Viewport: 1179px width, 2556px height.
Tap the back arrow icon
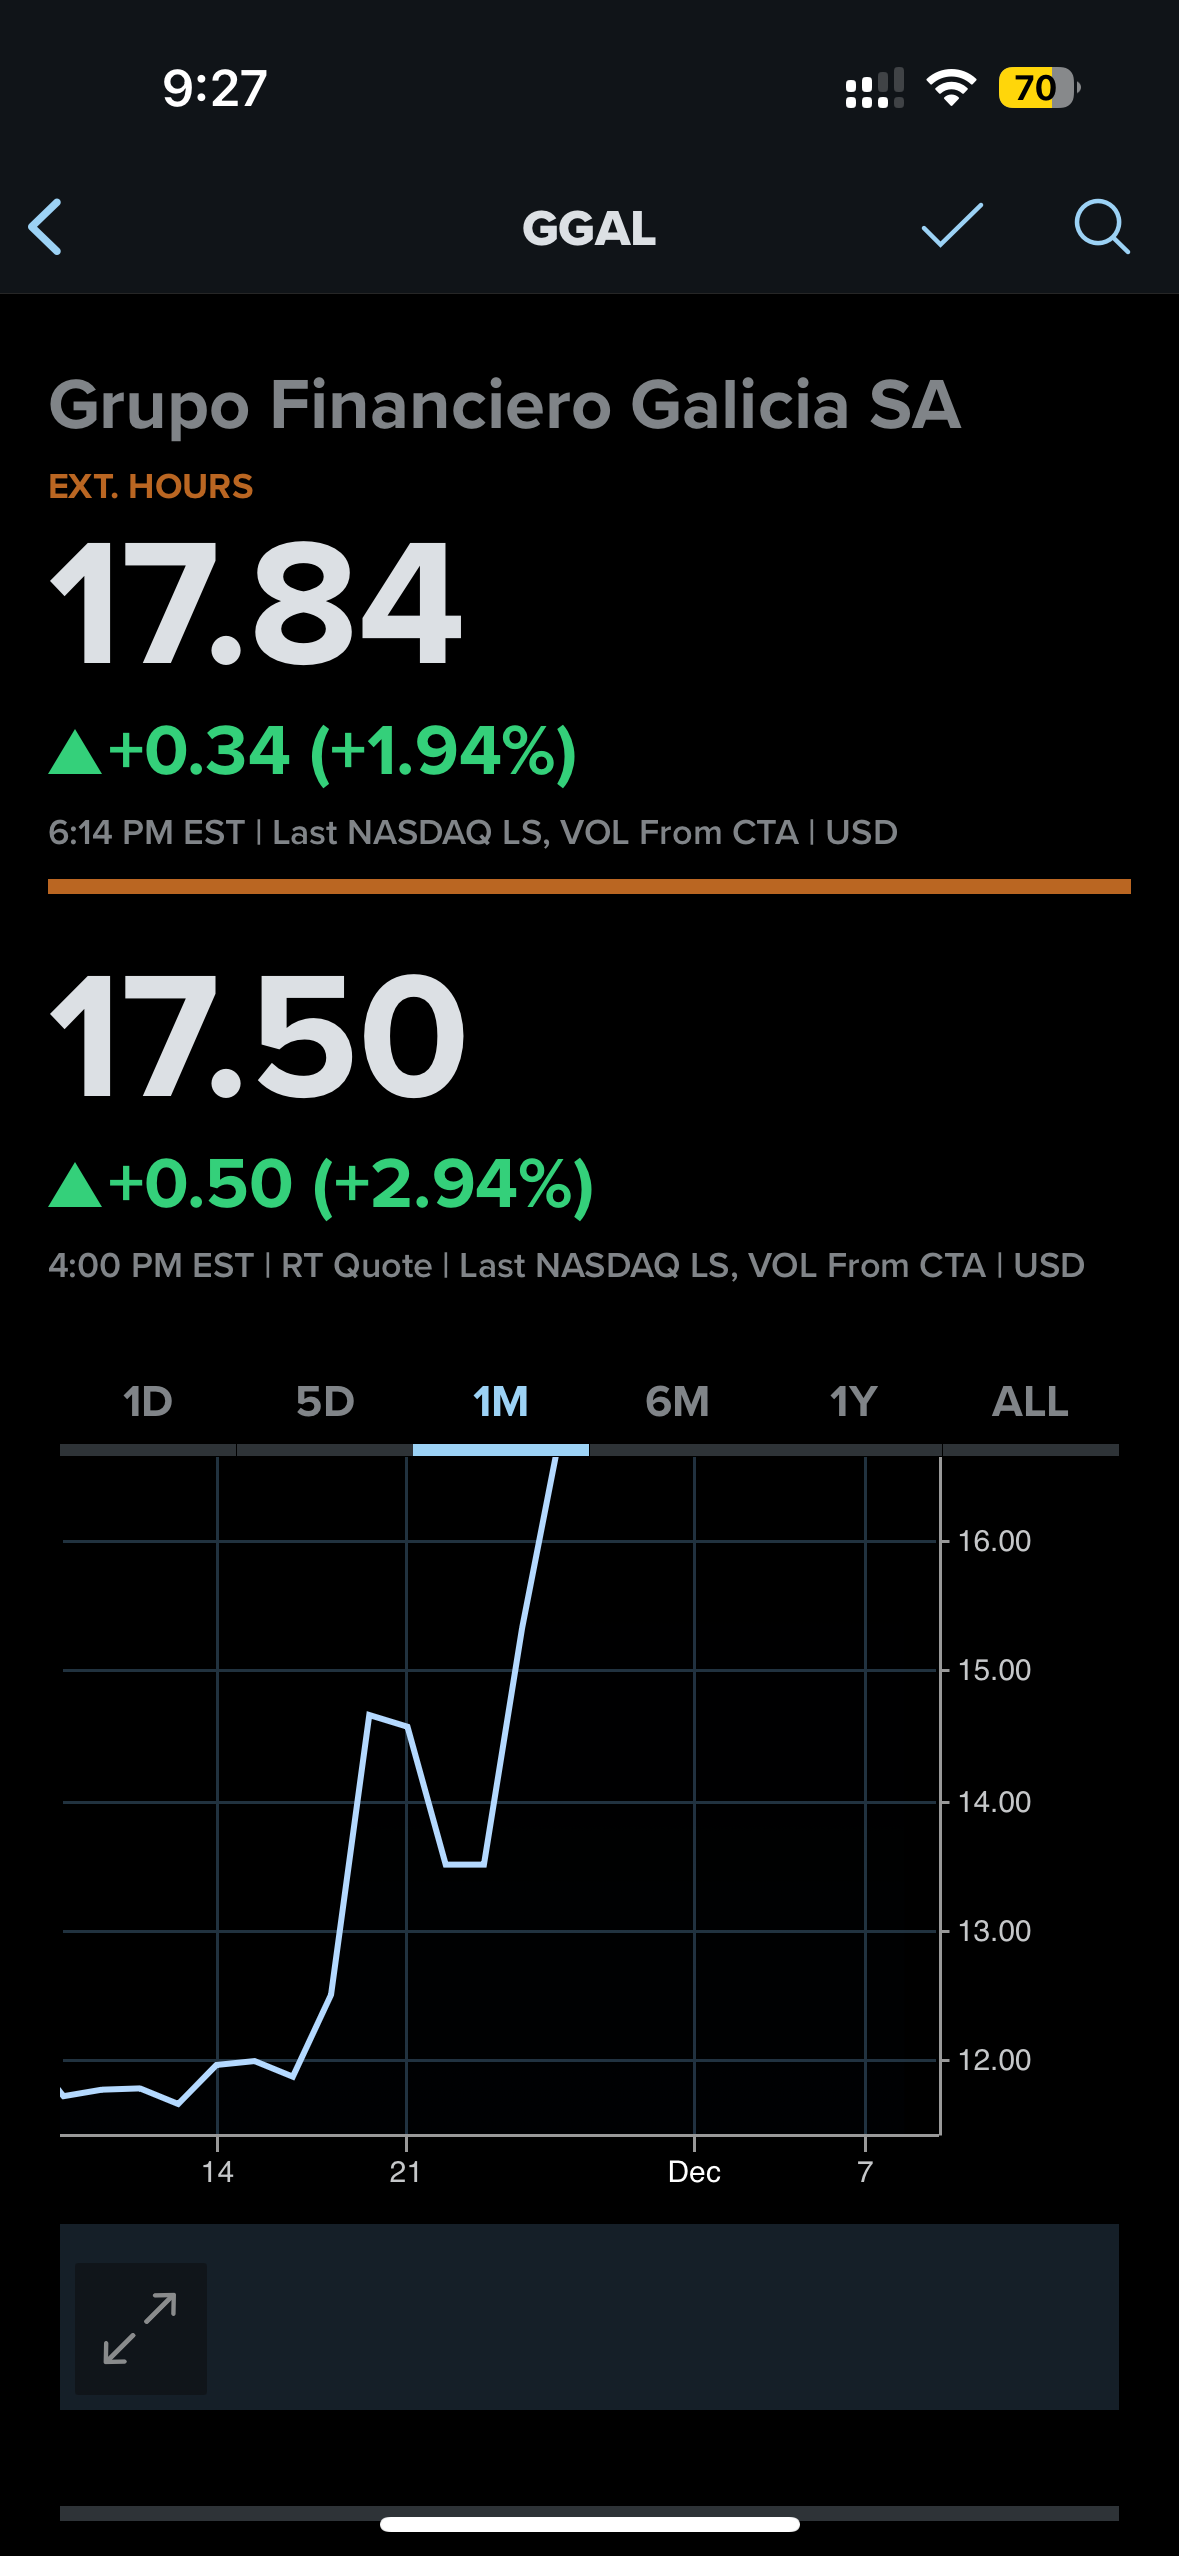(45, 227)
